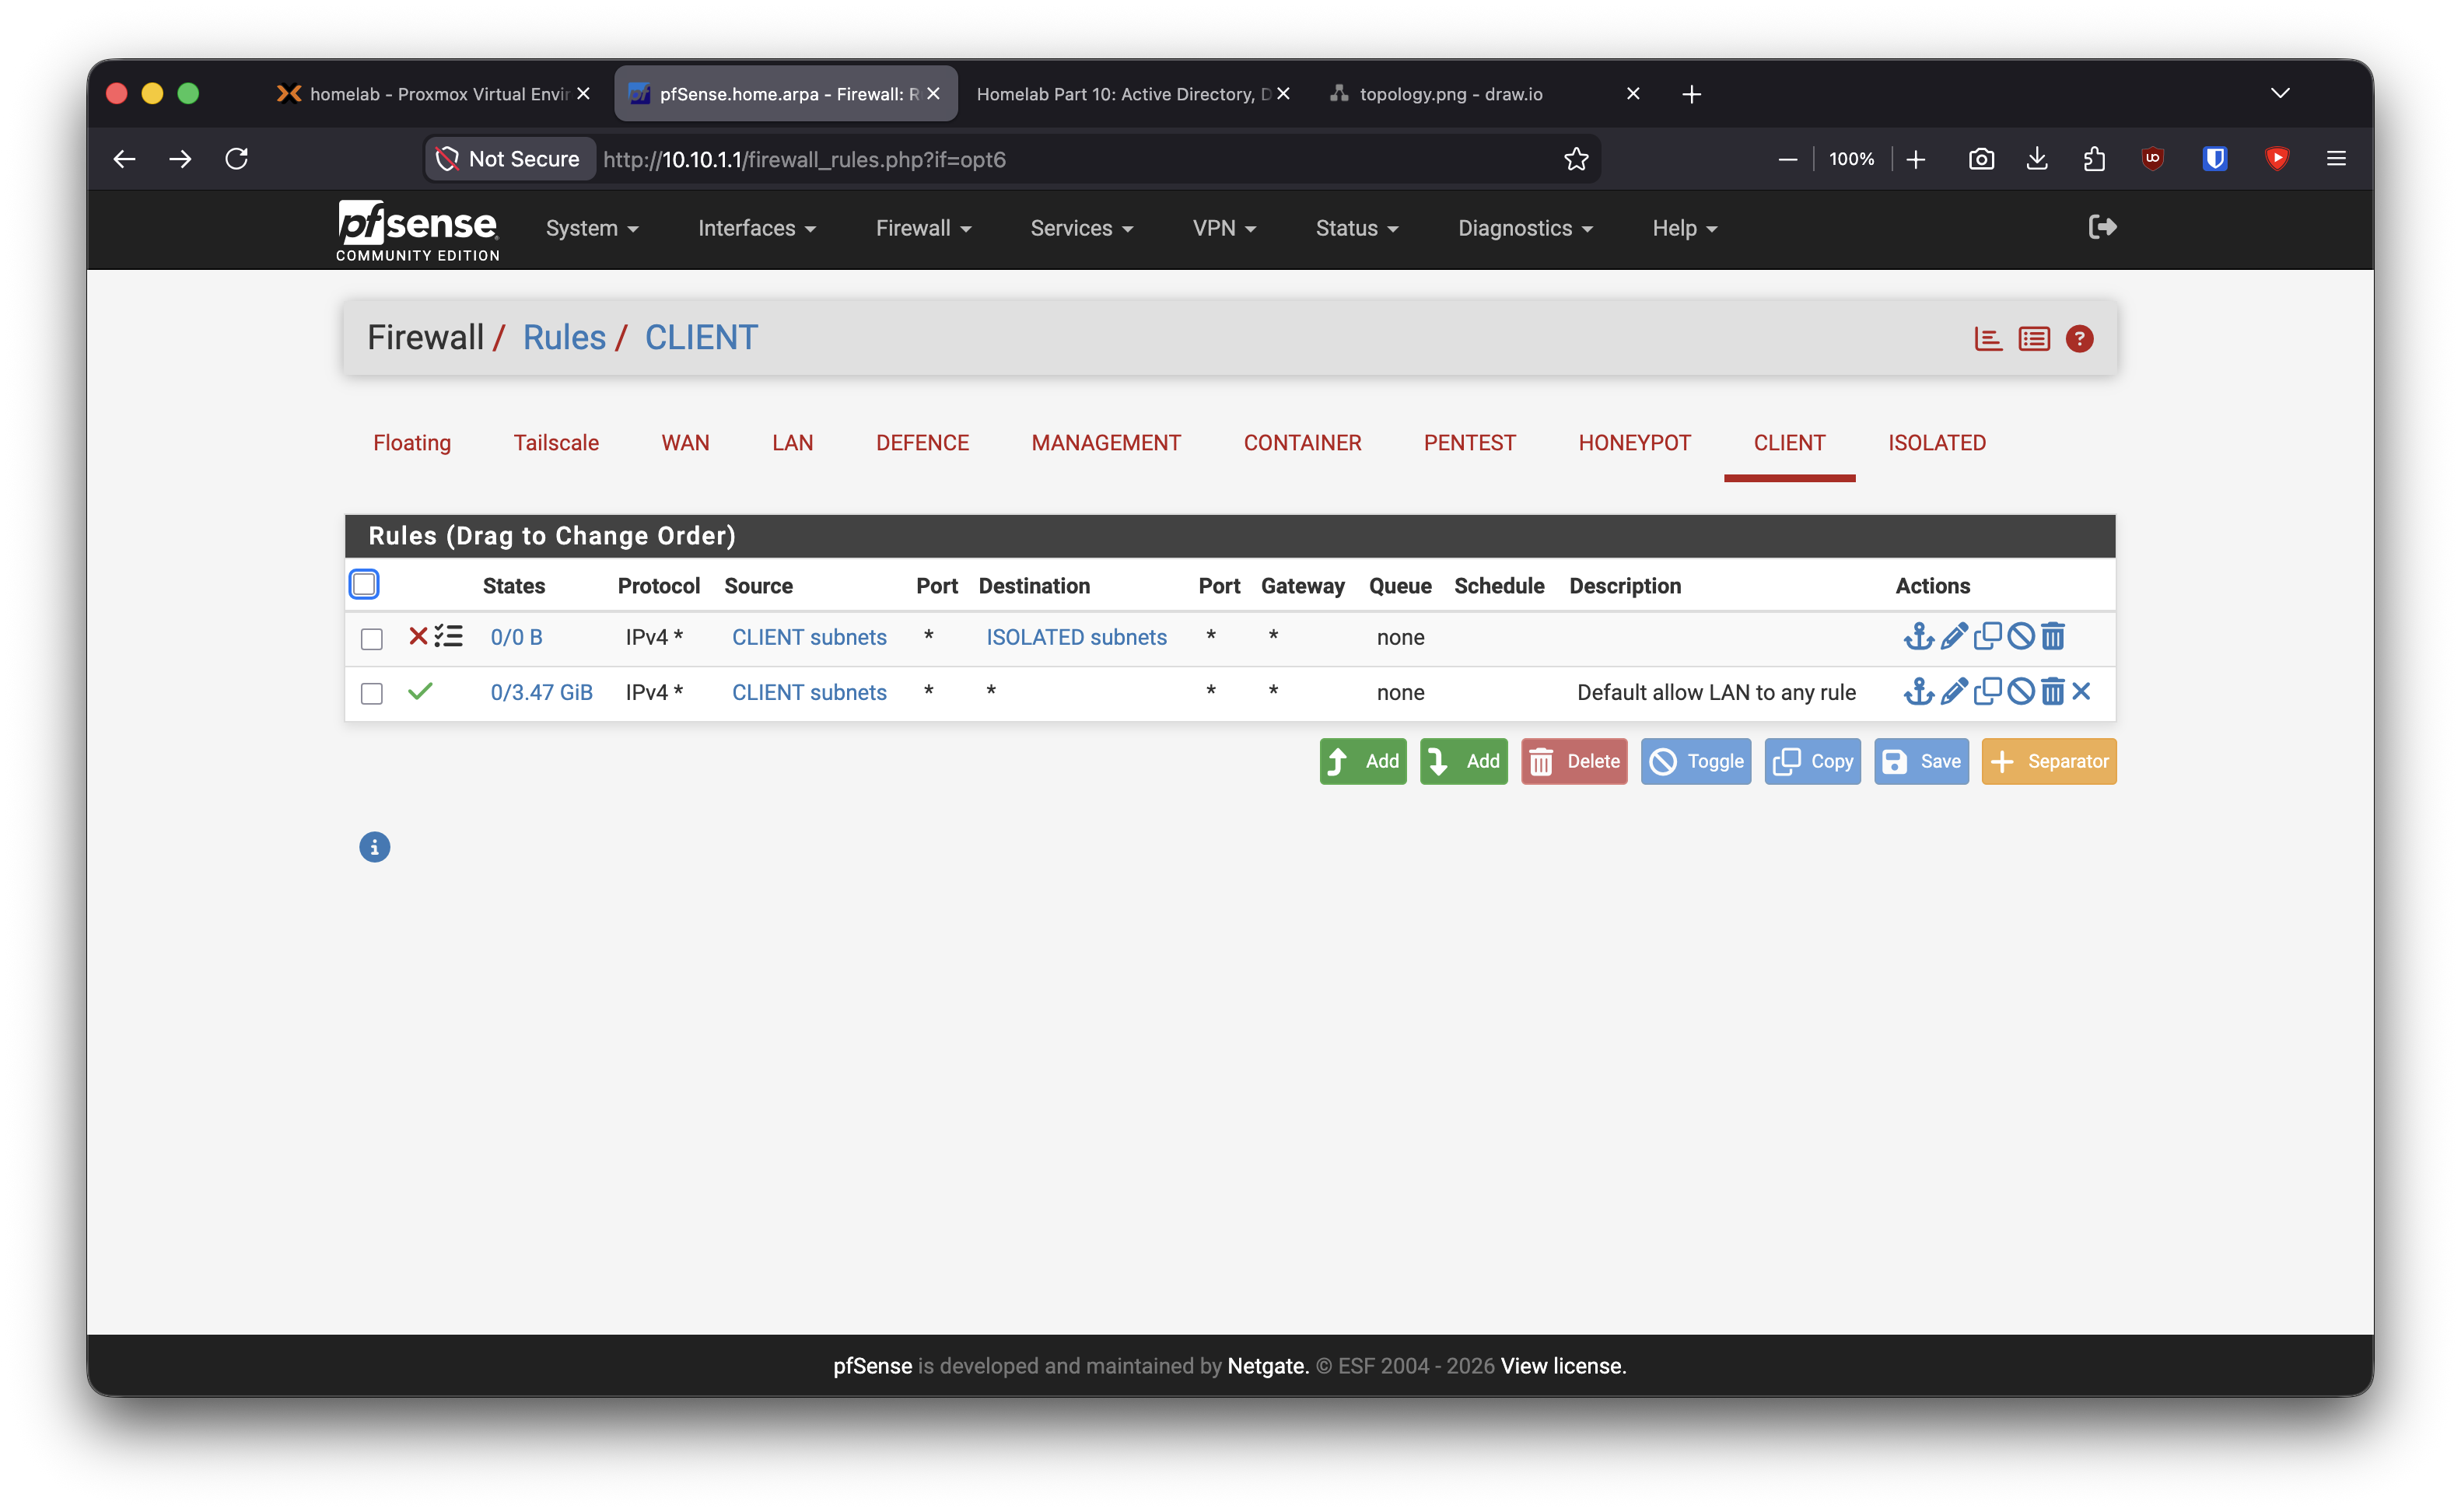2461x1512 pixels.
Task: Switch to the Tailscale rules tab
Action: pyautogui.click(x=556, y=442)
